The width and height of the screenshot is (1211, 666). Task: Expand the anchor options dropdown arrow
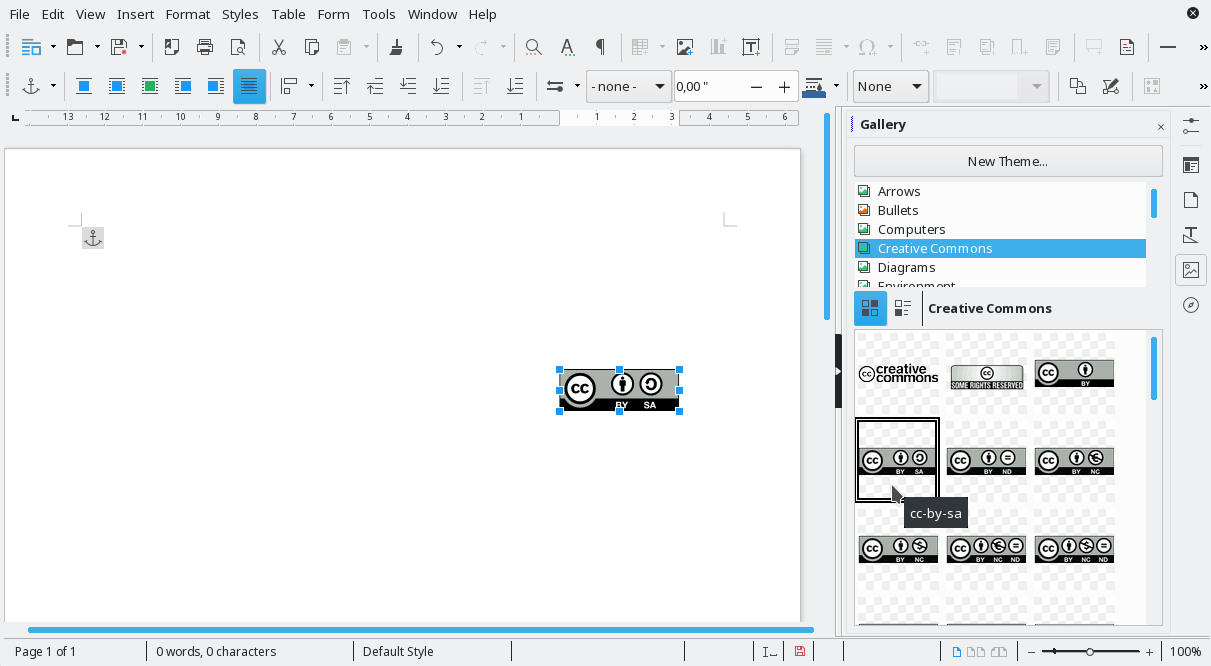tap(52, 86)
